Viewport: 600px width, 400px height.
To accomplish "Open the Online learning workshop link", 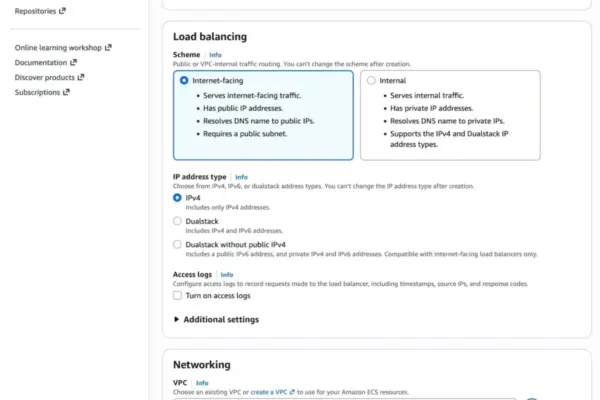I will coord(63,47).
